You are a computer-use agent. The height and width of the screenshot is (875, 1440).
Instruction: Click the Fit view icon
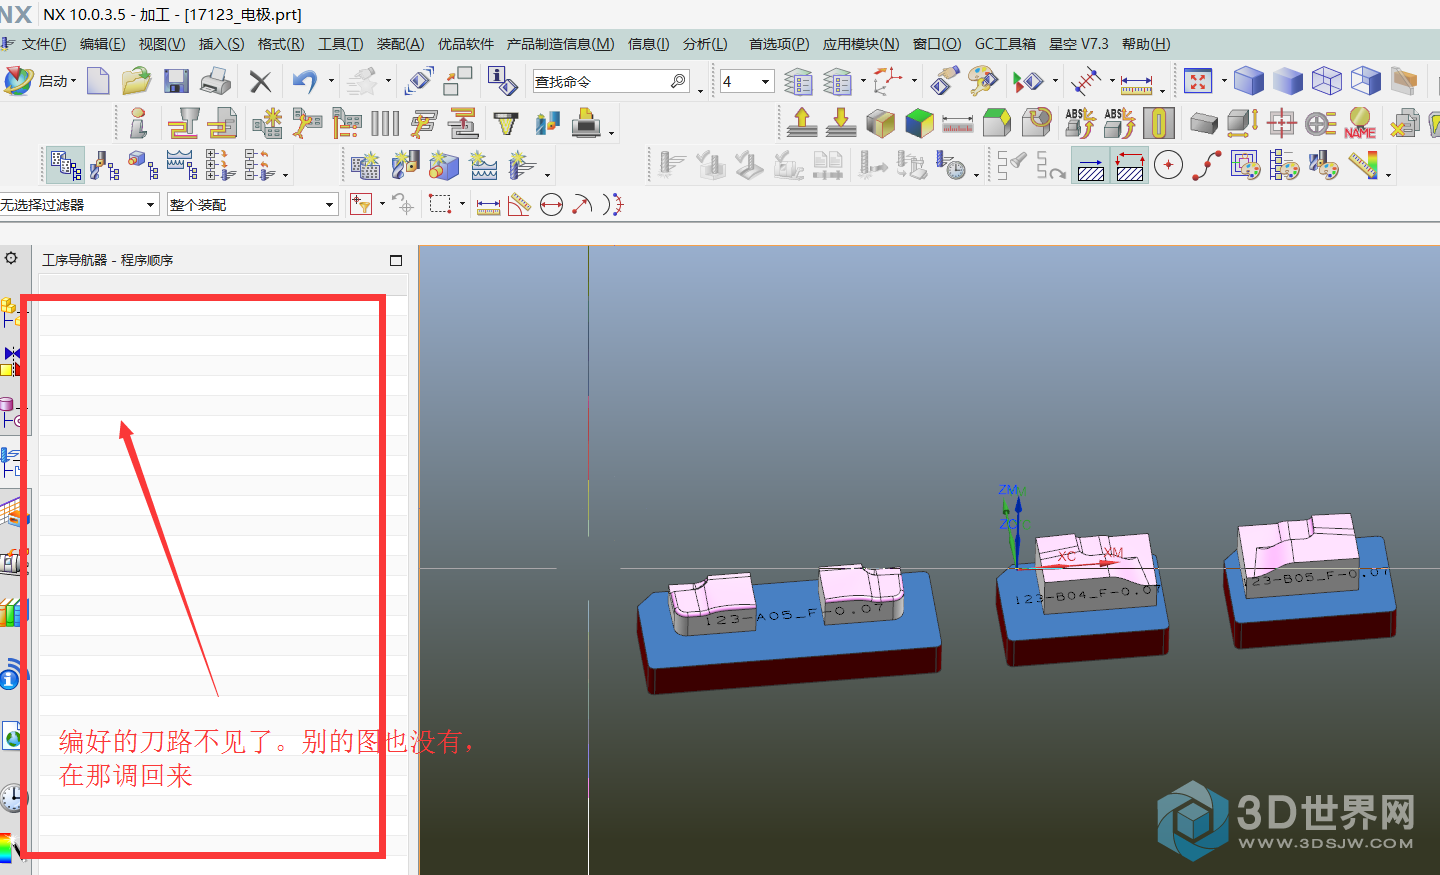click(x=1197, y=81)
